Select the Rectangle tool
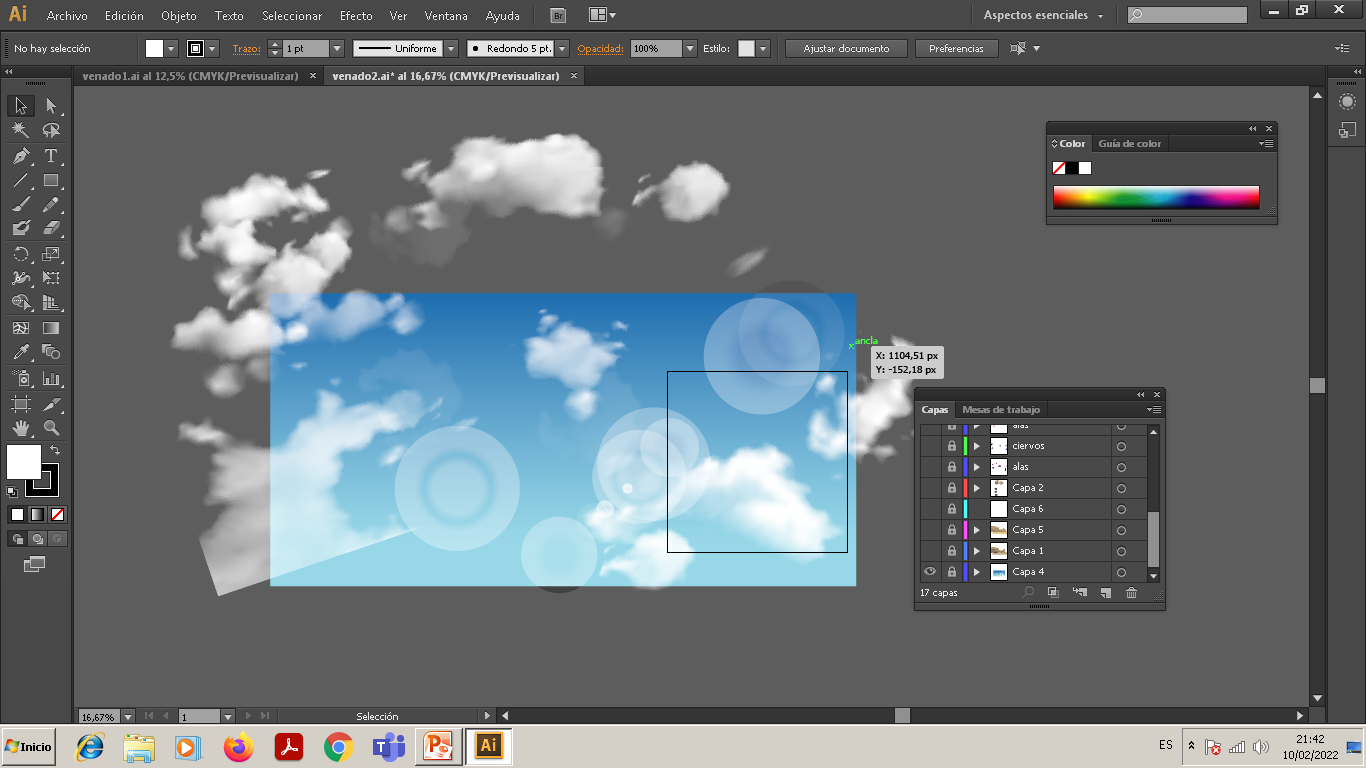Screen dimensions: 1366x768 coord(51,180)
